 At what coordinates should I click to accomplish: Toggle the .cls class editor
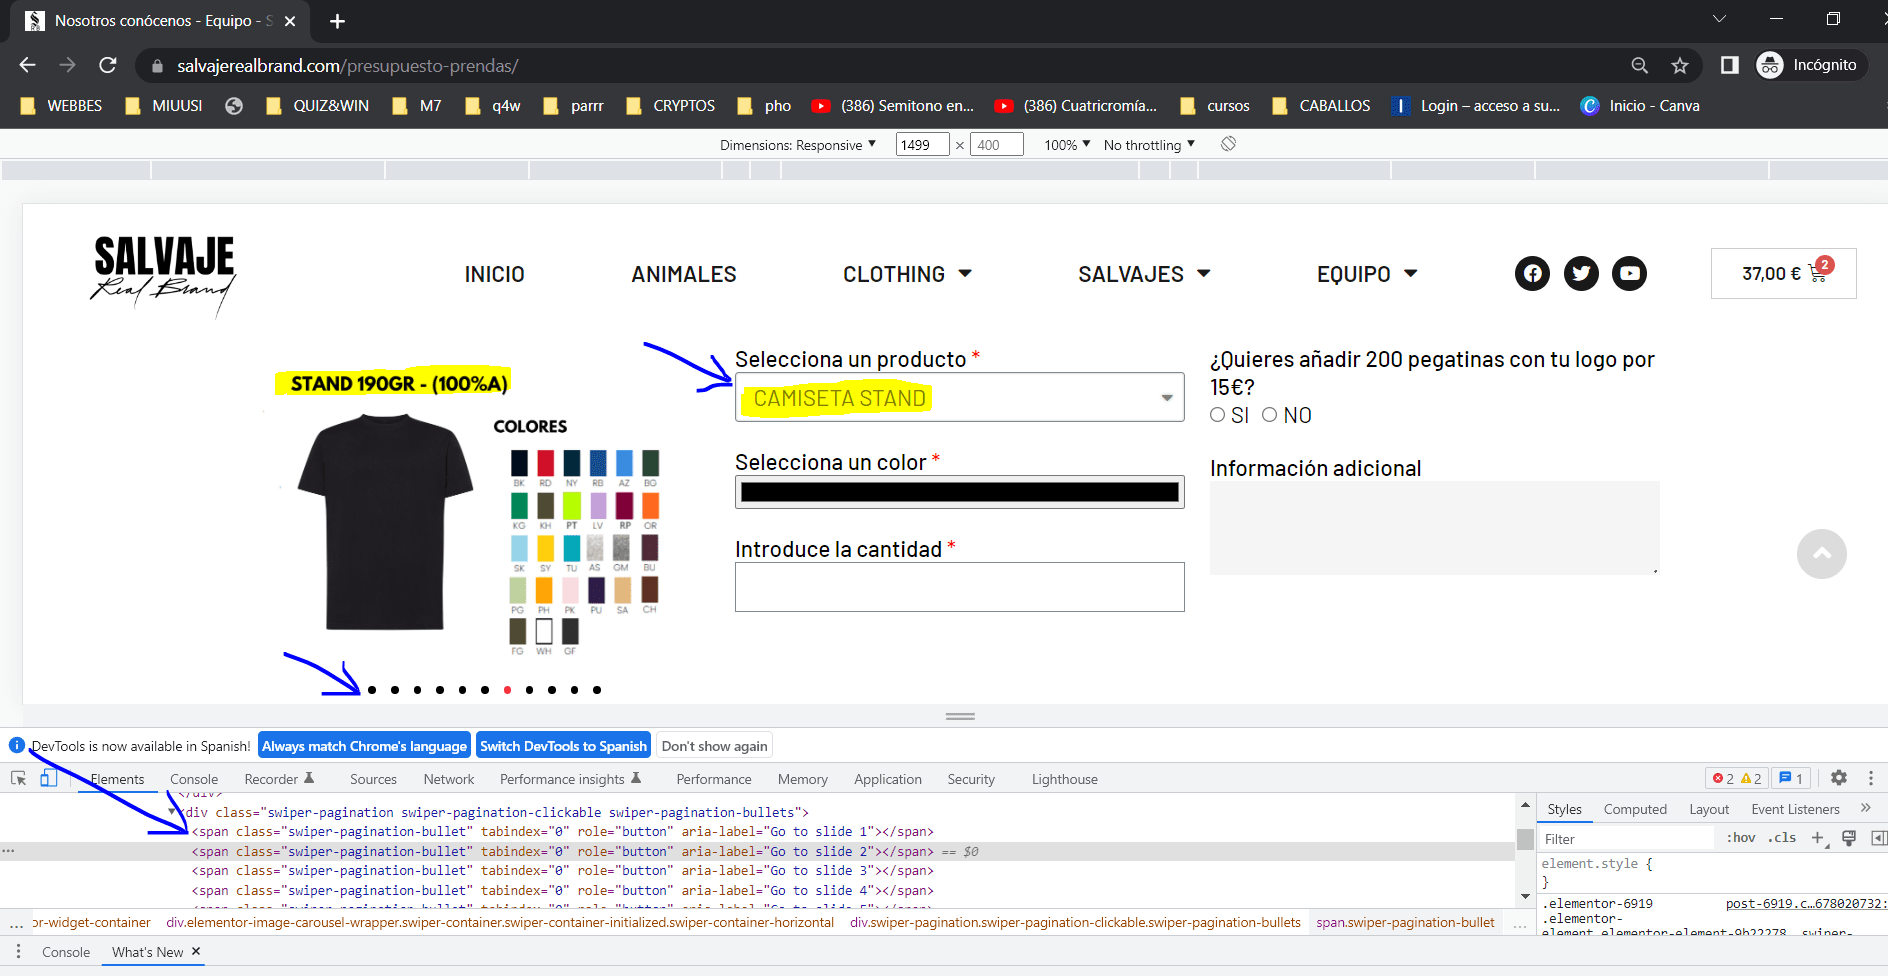(x=1781, y=838)
